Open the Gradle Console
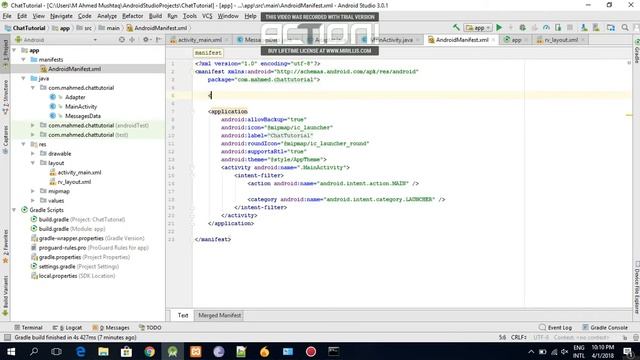640x360 pixels. pos(605,327)
